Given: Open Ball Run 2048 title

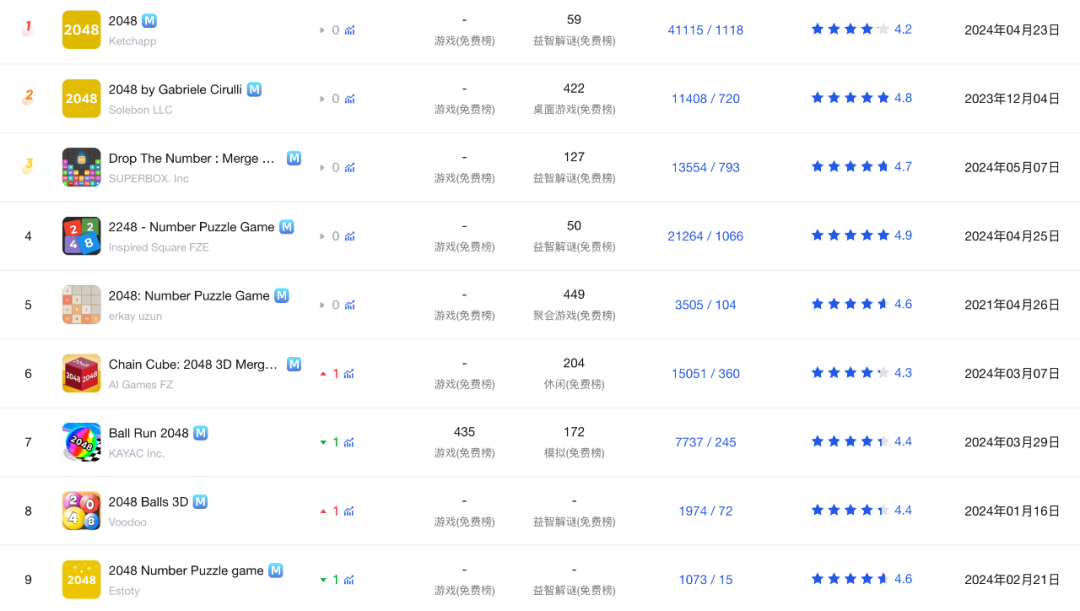Looking at the screenshot, I should 148,433.
